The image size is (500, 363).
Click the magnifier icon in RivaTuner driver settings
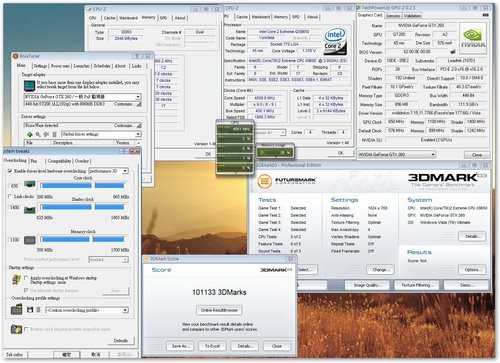[38, 134]
